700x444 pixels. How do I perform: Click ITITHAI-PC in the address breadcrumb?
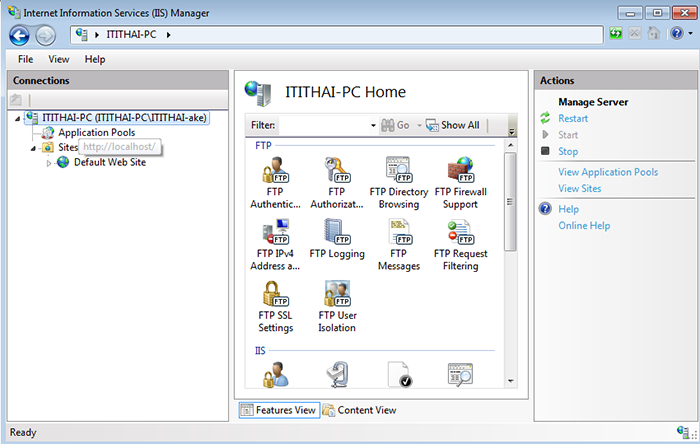[131, 34]
